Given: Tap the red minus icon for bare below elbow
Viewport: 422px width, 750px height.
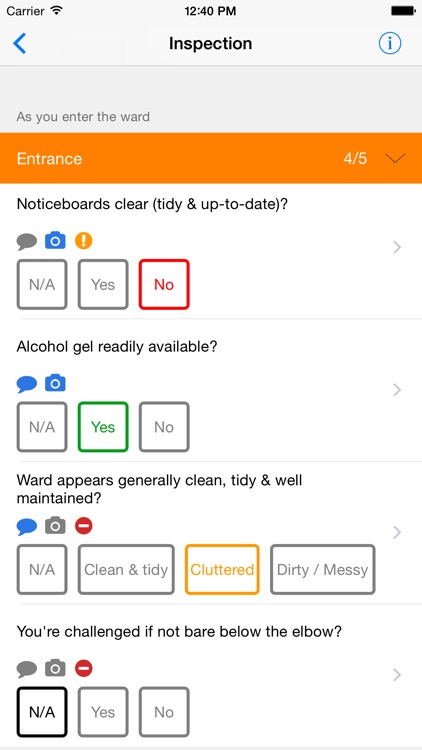Looking at the screenshot, I should tap(84, 669).
